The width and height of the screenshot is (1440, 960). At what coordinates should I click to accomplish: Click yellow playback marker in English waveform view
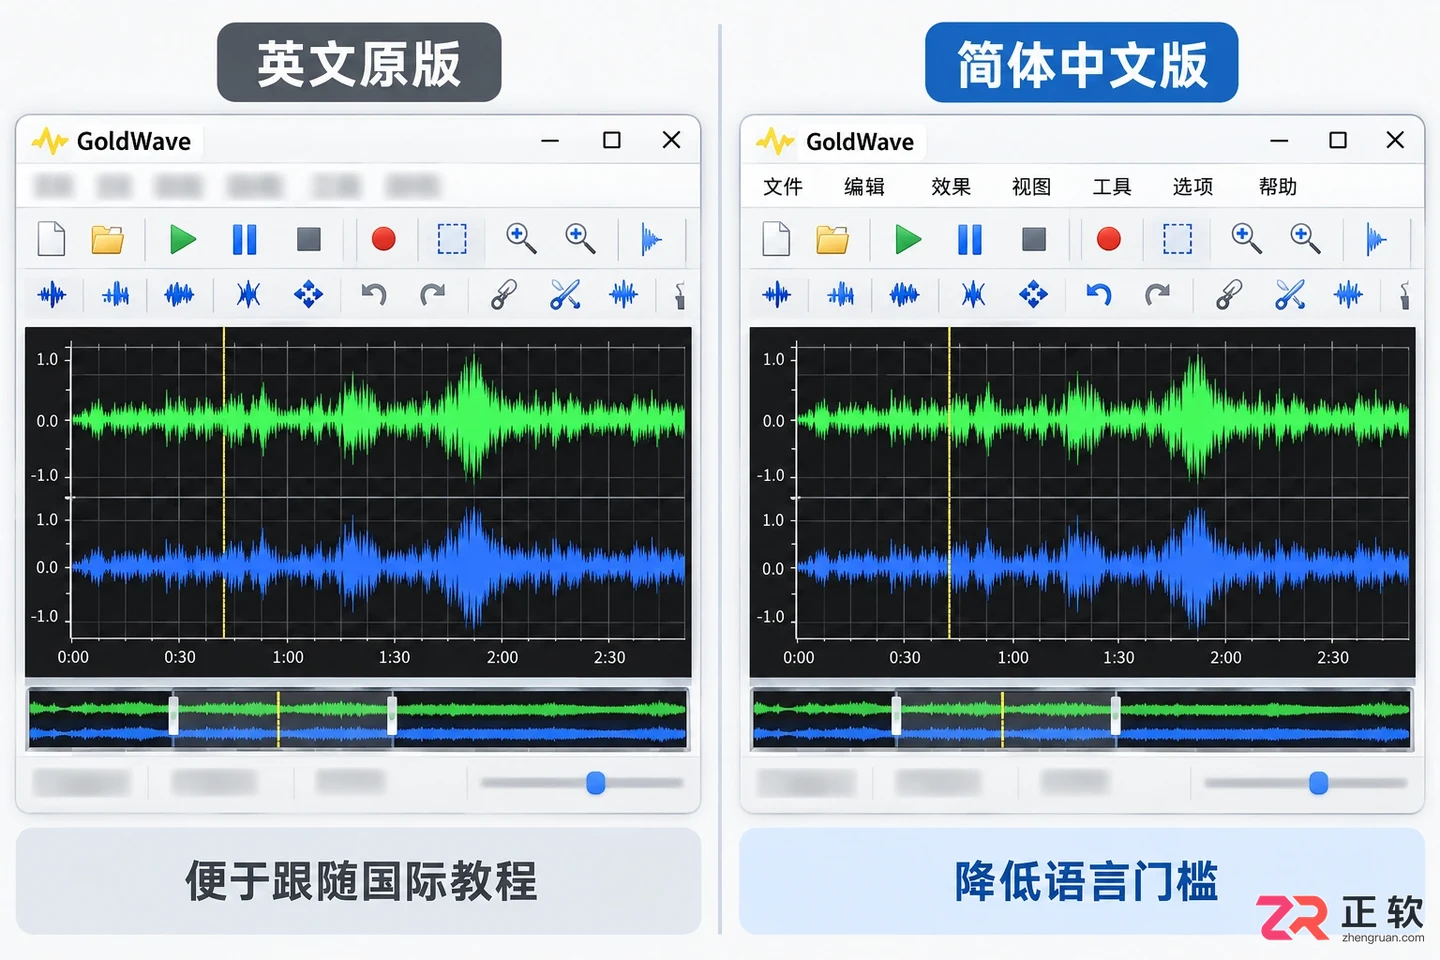tap(224, 482)
